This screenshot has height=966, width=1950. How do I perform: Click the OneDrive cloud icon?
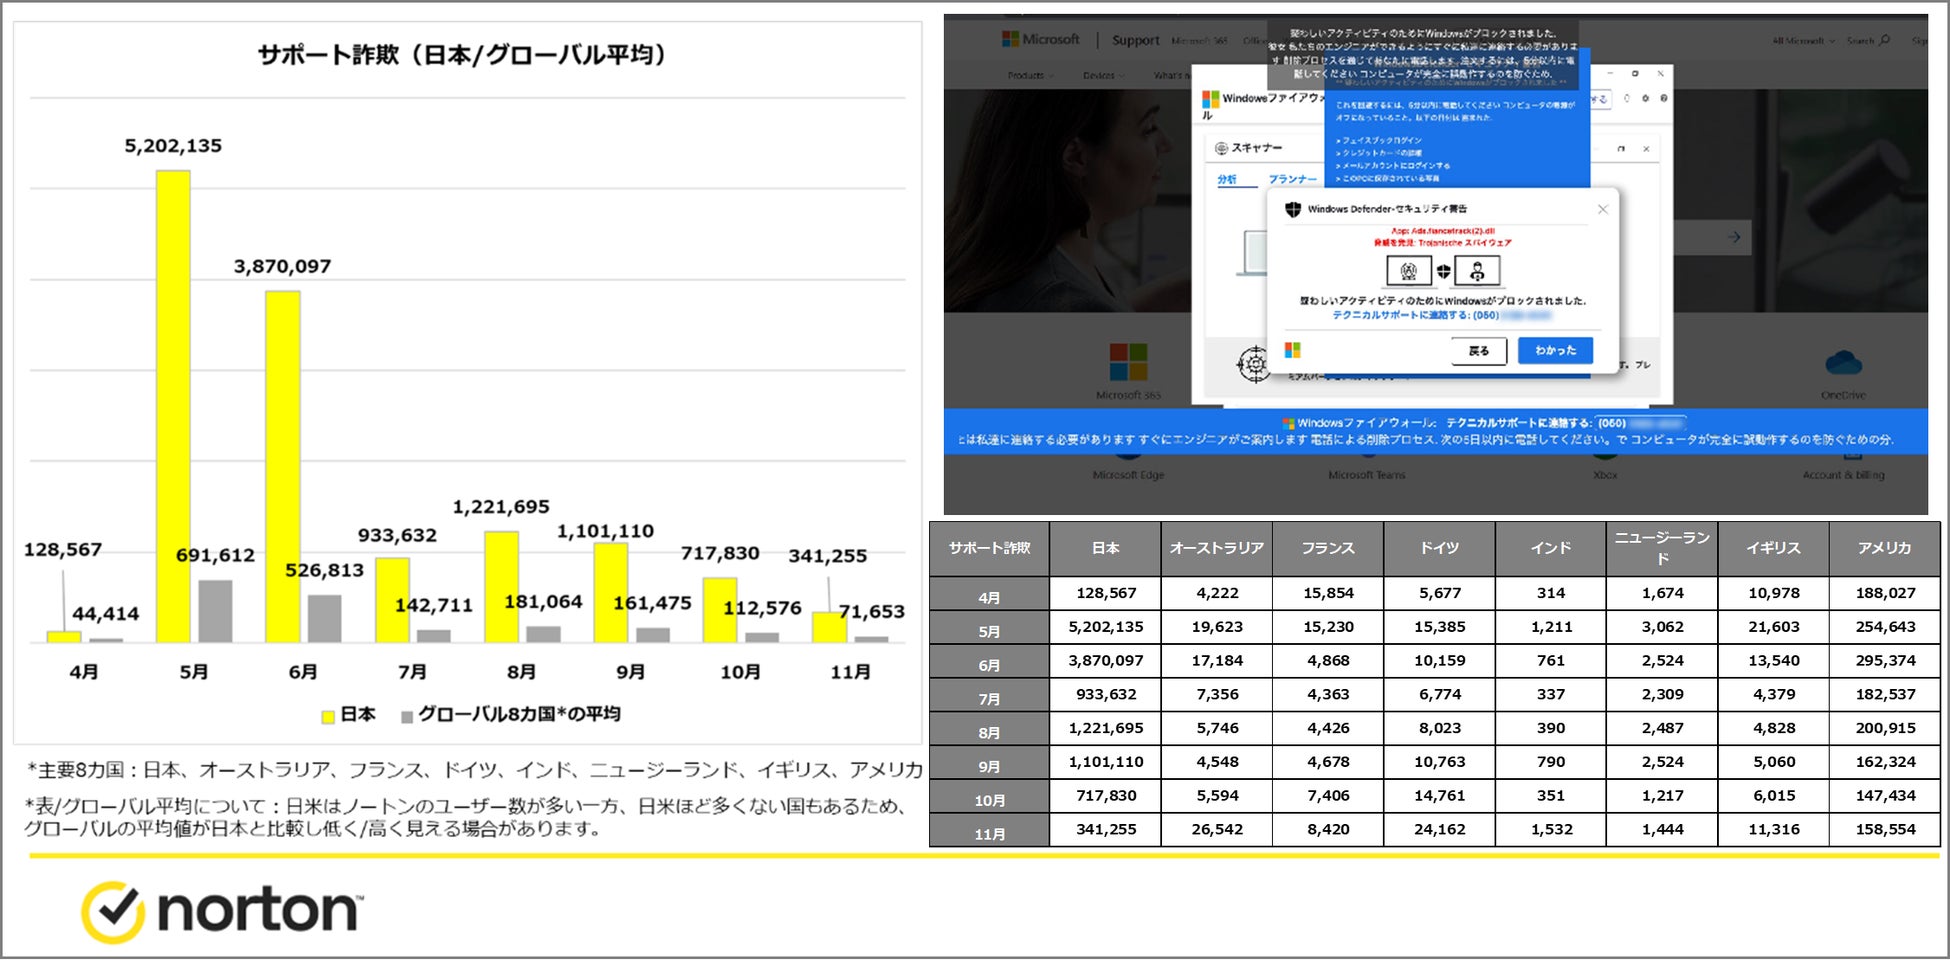coord(1843,362)
